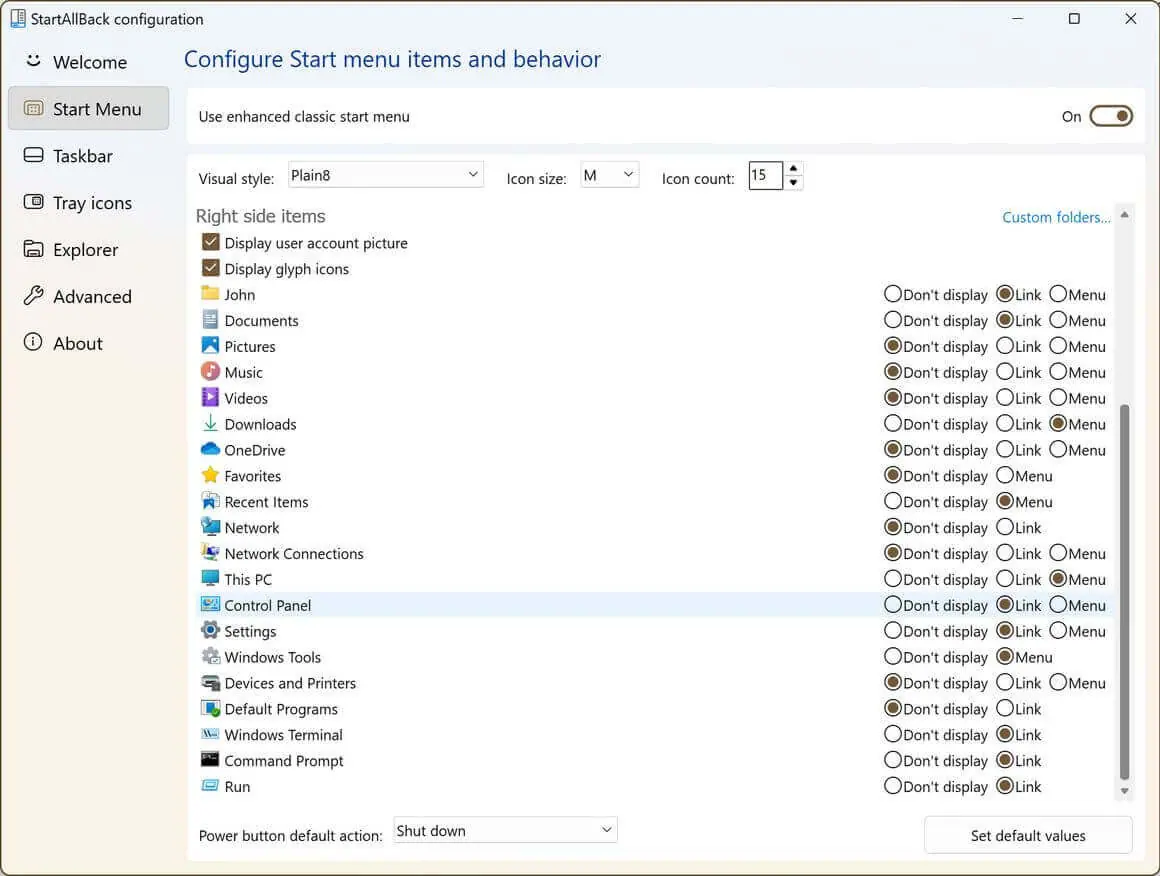
Task: Open the Custom folders link
Action: click(x=1056, y=218)
